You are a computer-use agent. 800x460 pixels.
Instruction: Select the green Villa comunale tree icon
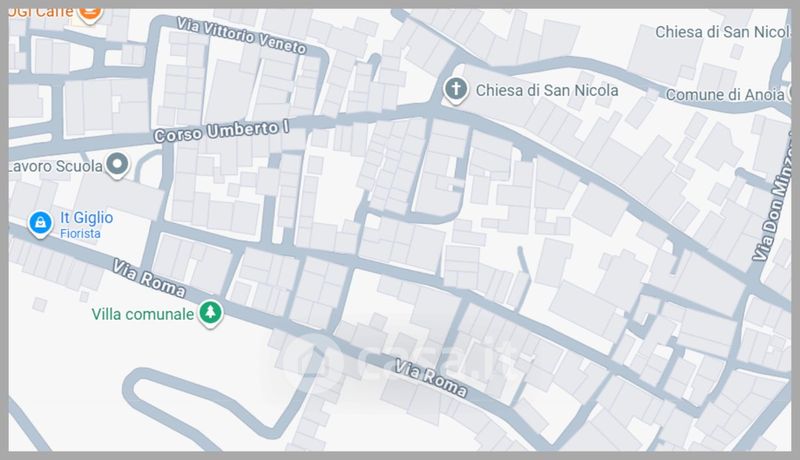point(210,314)
